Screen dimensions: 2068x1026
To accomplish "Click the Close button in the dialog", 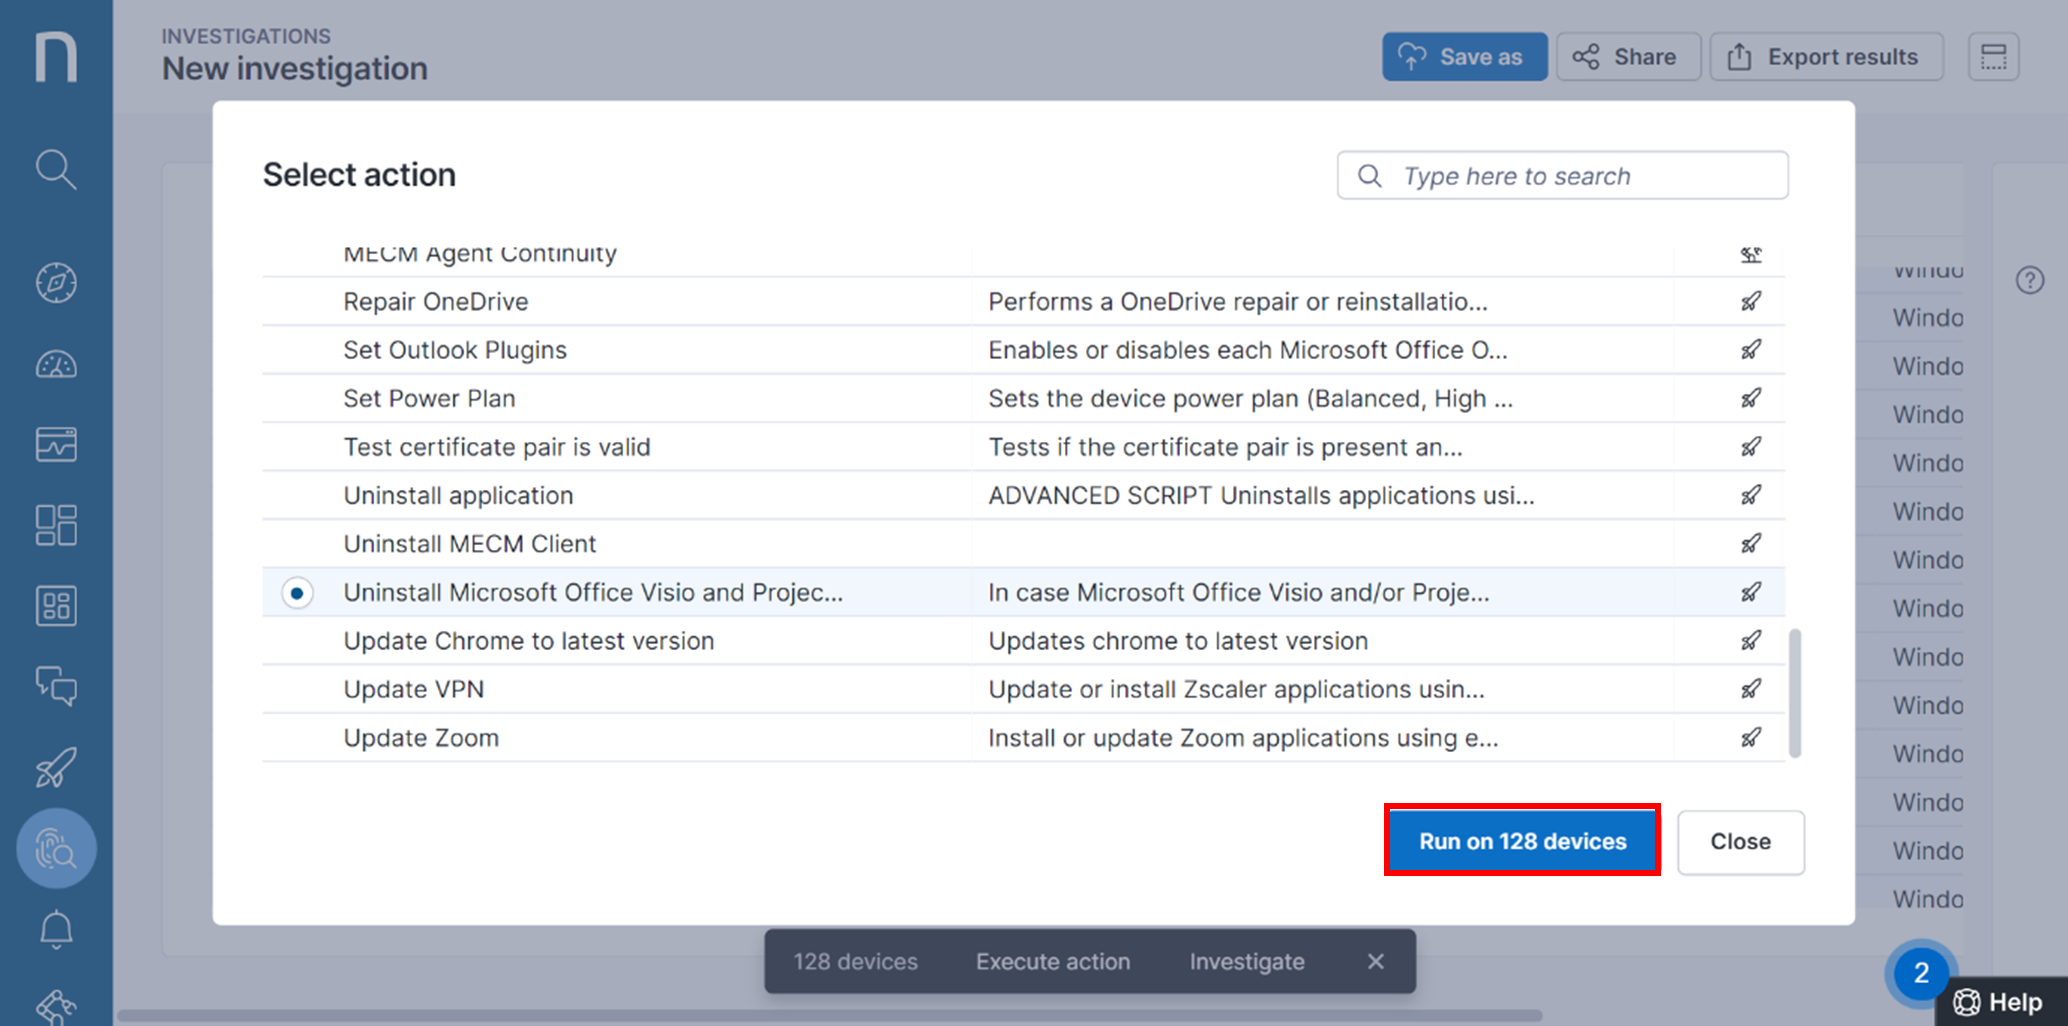I will (x=1740, y=842).
